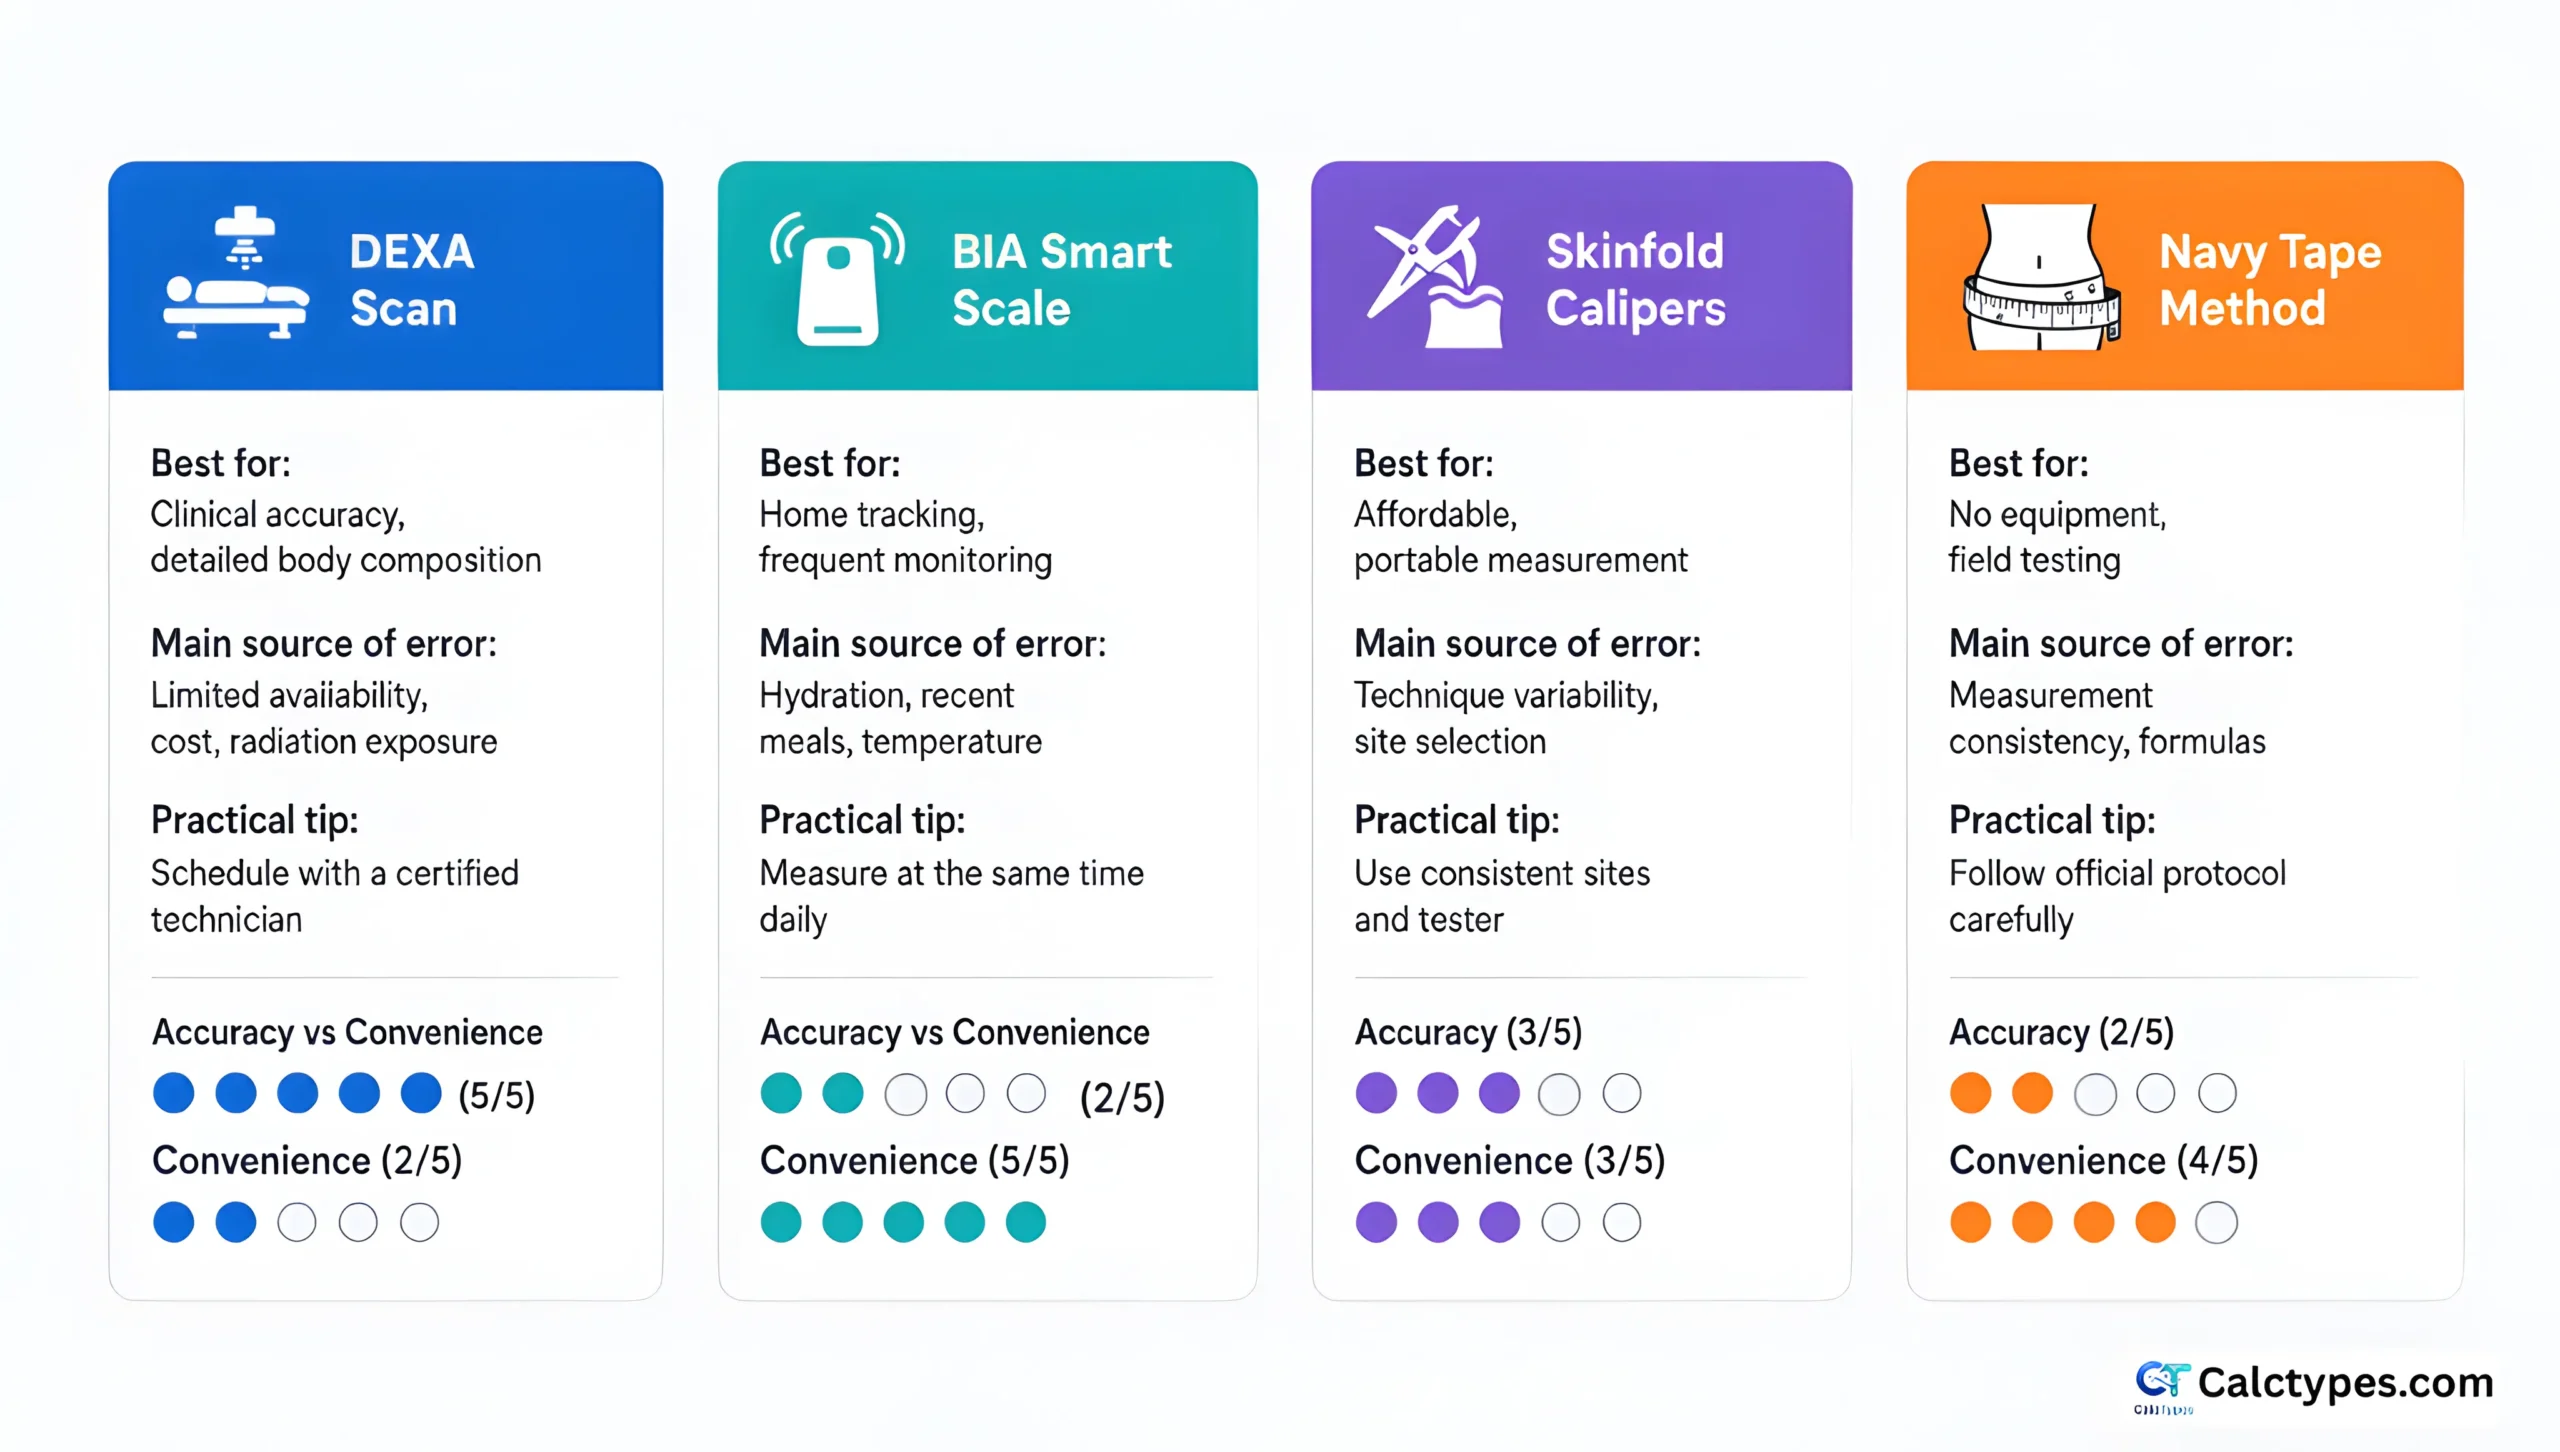Click the fifth filled DEXA accuracy dot
The width and height of the screenshot is (2560, 1452).
[421, 1093]
